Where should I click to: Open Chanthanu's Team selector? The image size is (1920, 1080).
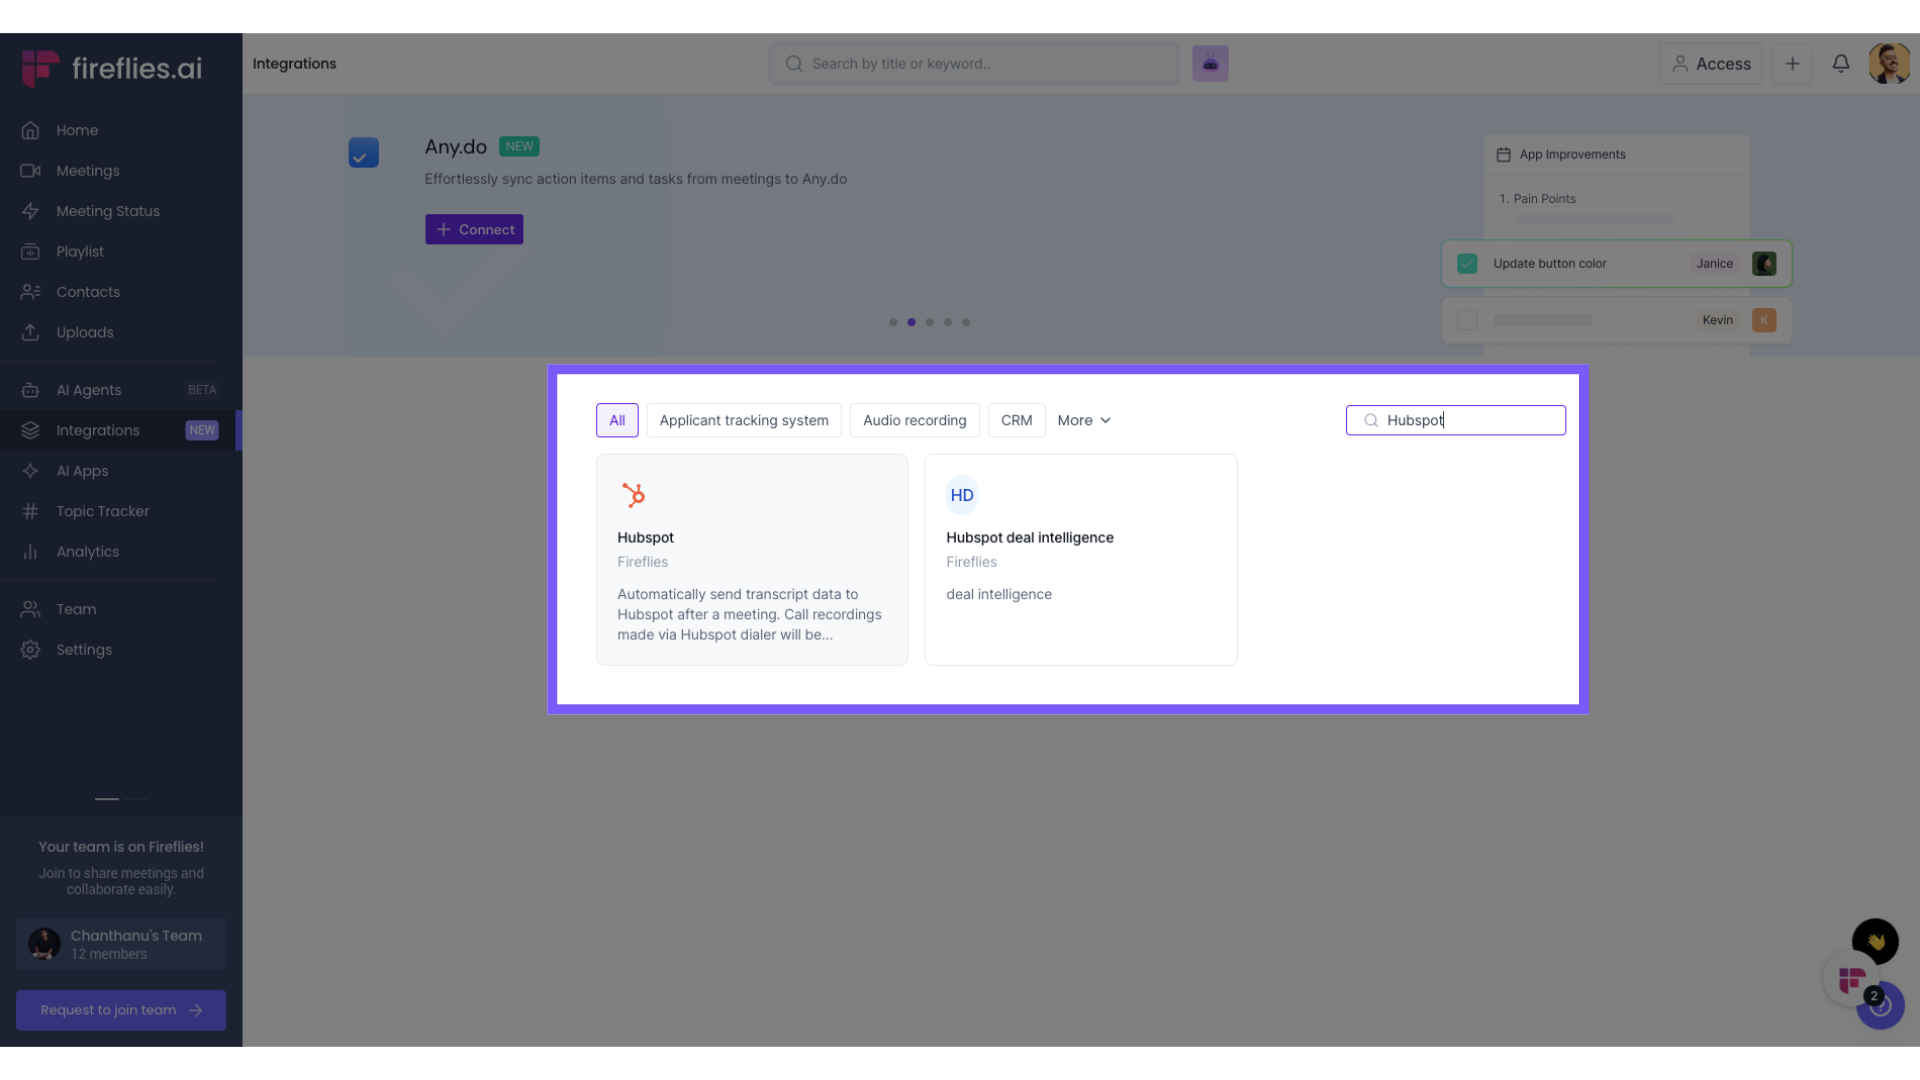click(121, 944)
